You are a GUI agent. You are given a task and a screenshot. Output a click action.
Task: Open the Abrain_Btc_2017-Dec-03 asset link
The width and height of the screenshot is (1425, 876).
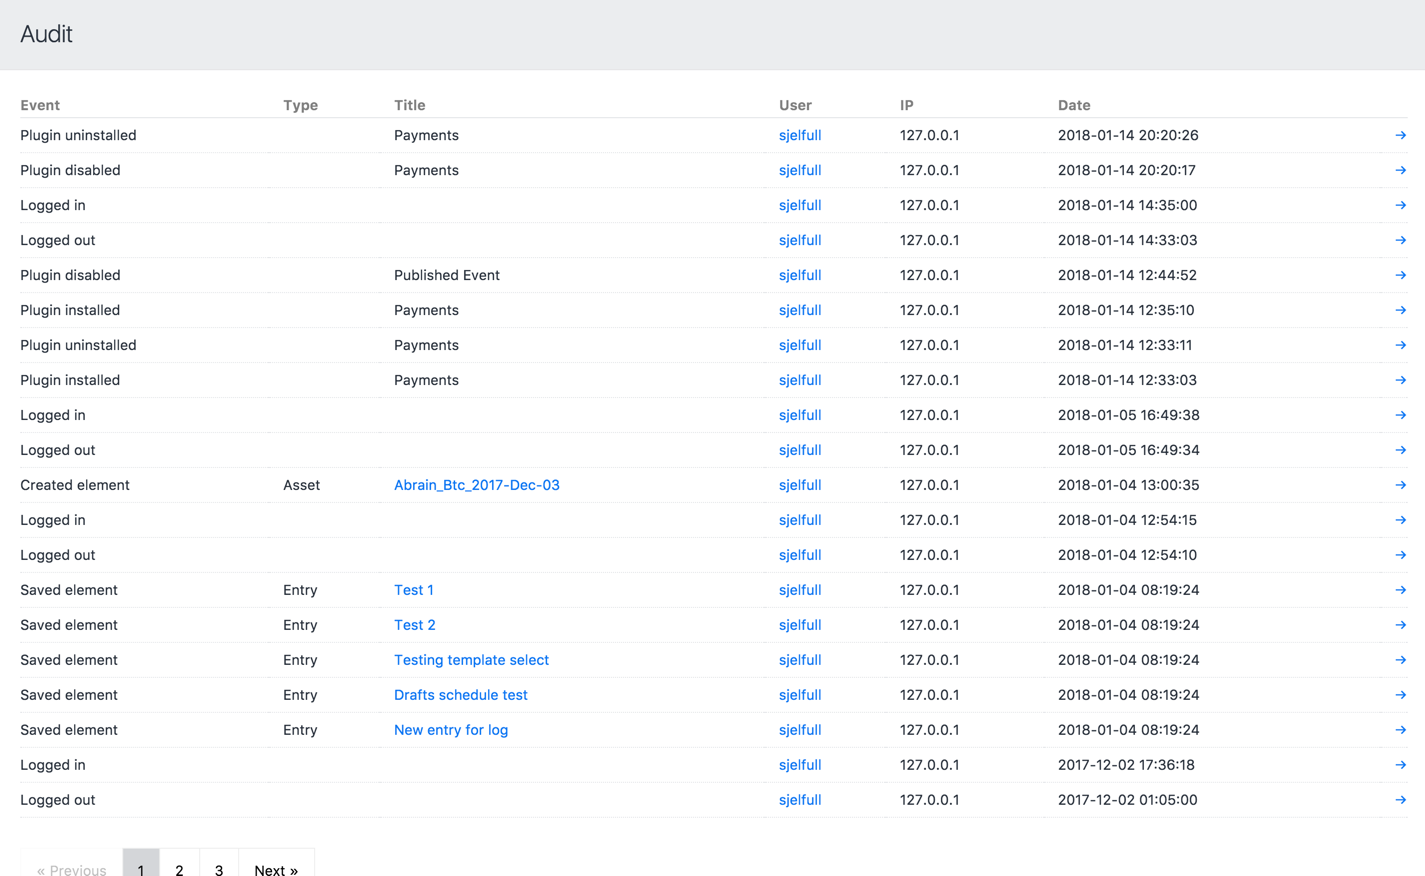tap(477, 485)
